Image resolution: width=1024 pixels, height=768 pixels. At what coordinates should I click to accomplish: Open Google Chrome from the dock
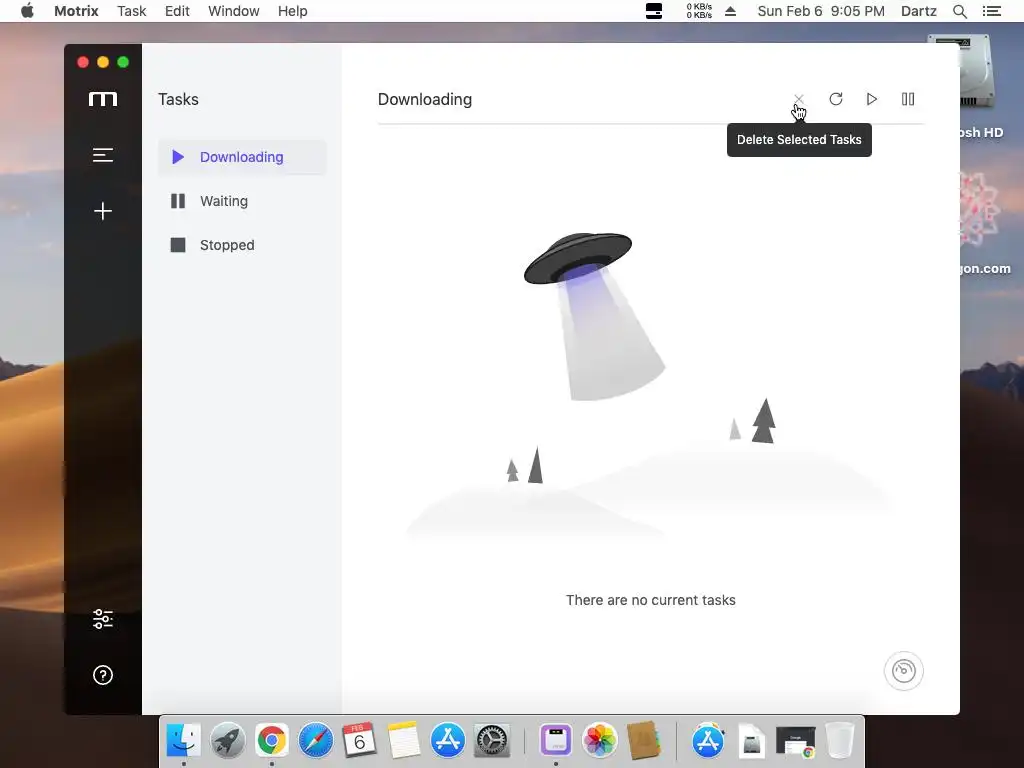pyautogui.click(x=272, y=741)
